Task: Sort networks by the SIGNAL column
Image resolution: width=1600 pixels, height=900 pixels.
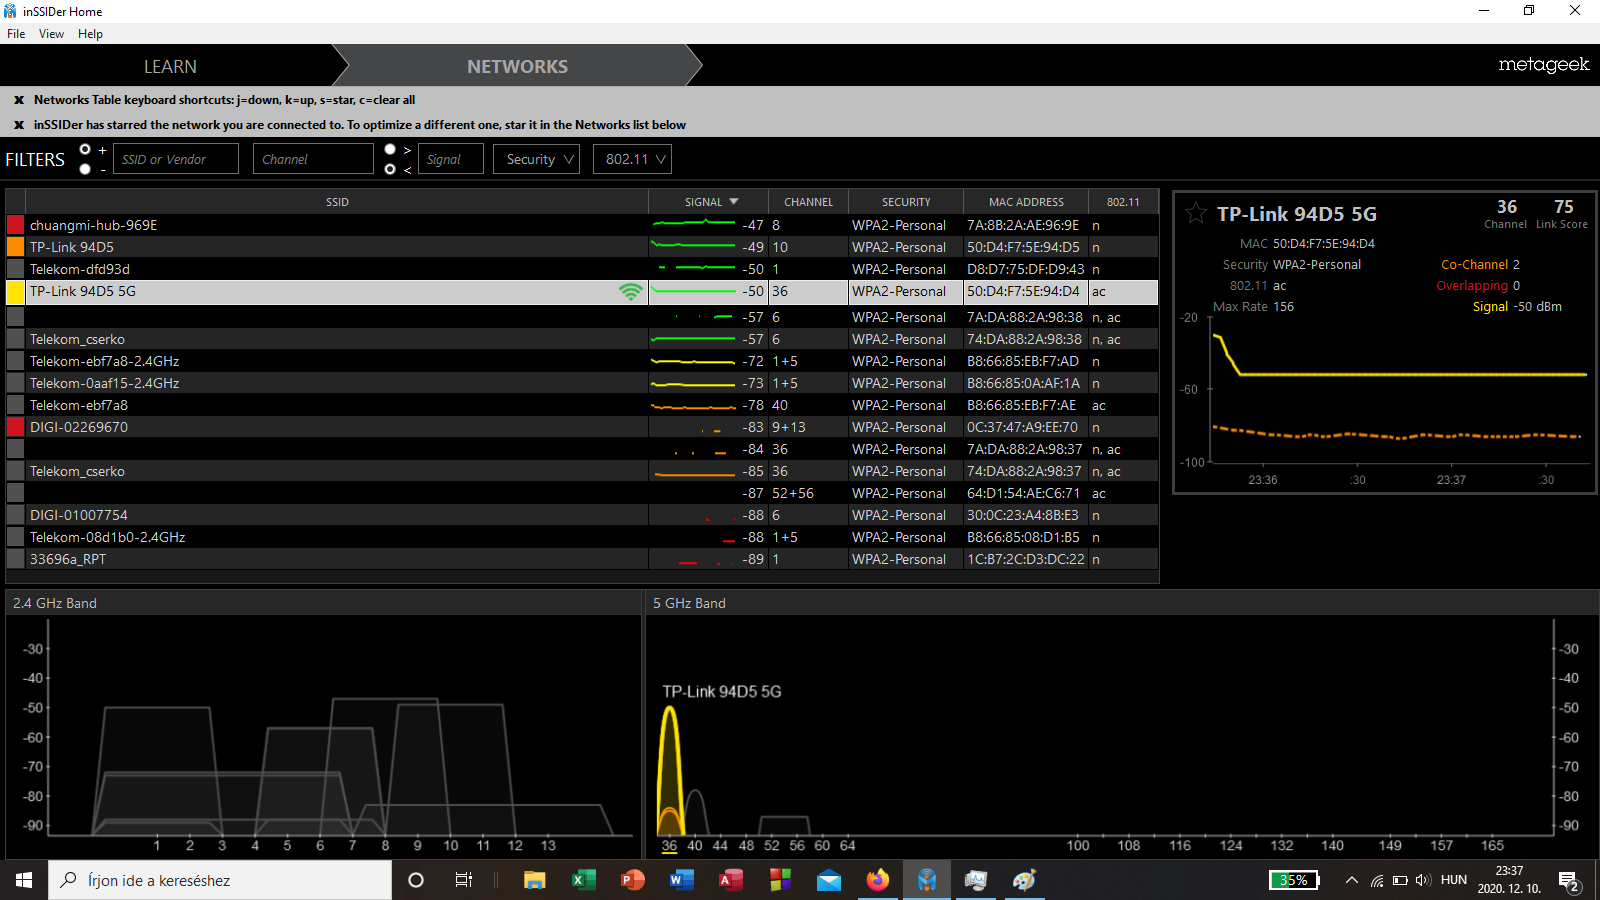Action: pyautogui.click(x=709, y=202)
